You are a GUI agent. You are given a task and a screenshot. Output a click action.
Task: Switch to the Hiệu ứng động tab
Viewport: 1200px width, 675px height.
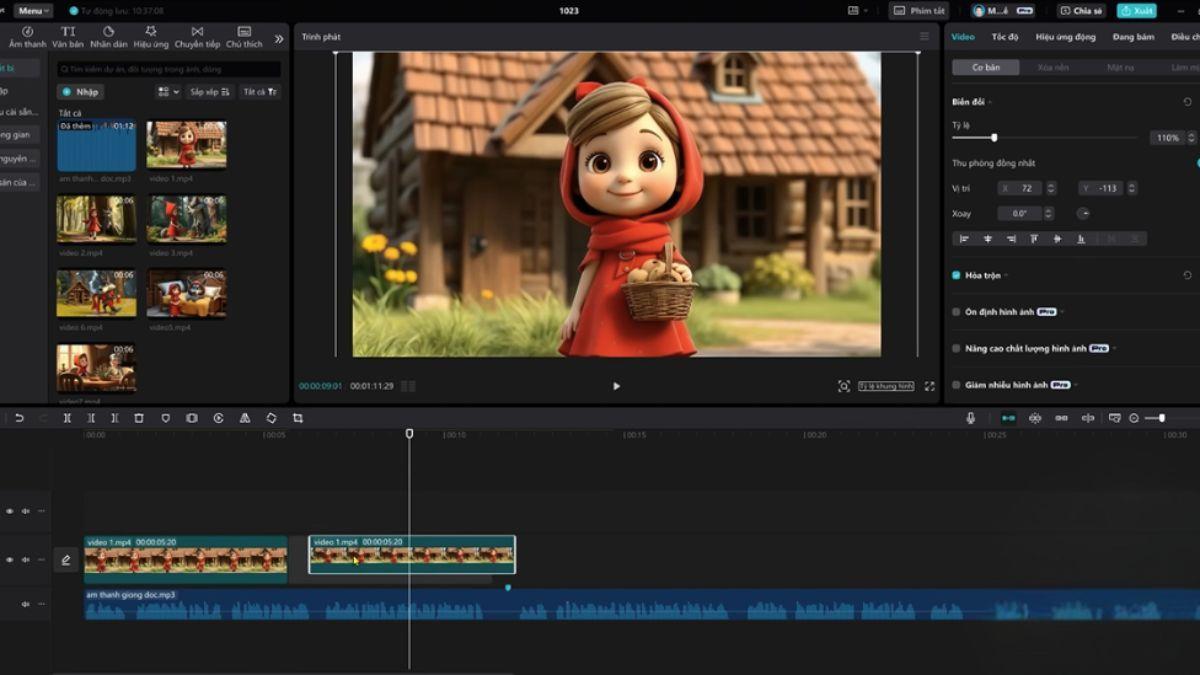pyautogui.click(x=1066, y=37)
